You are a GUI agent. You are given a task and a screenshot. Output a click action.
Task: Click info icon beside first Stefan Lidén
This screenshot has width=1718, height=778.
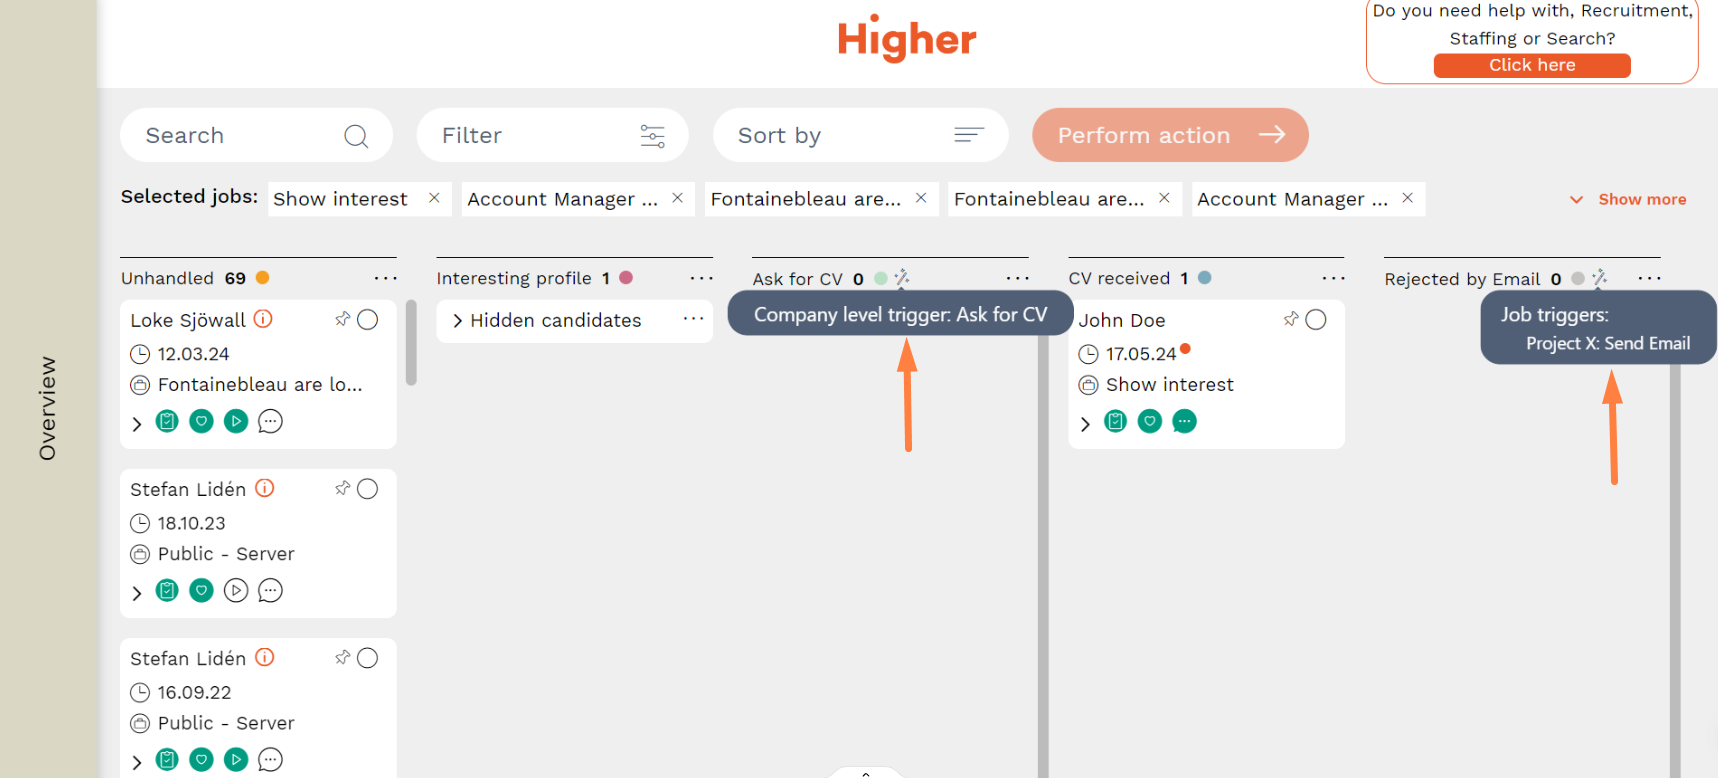coord(265,488)
